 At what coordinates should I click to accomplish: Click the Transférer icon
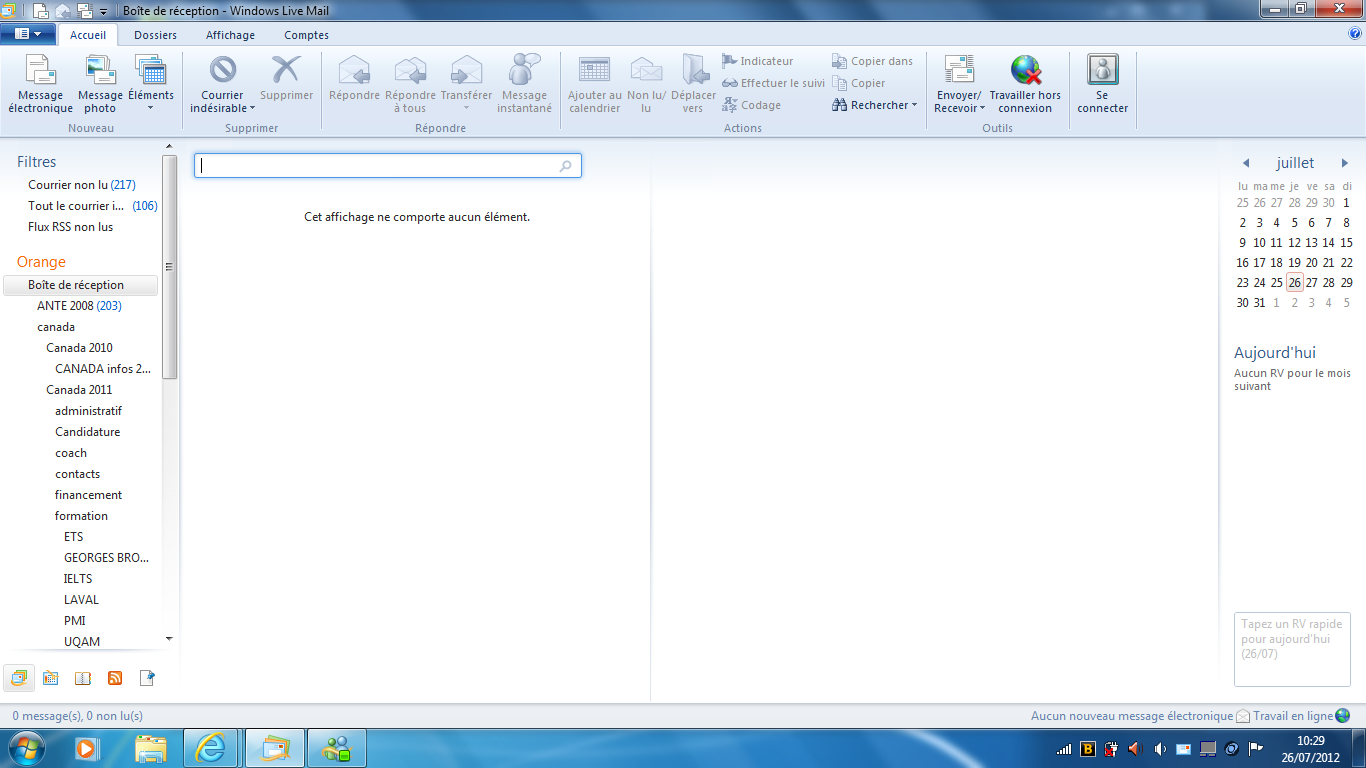click(x=466, y=70)
